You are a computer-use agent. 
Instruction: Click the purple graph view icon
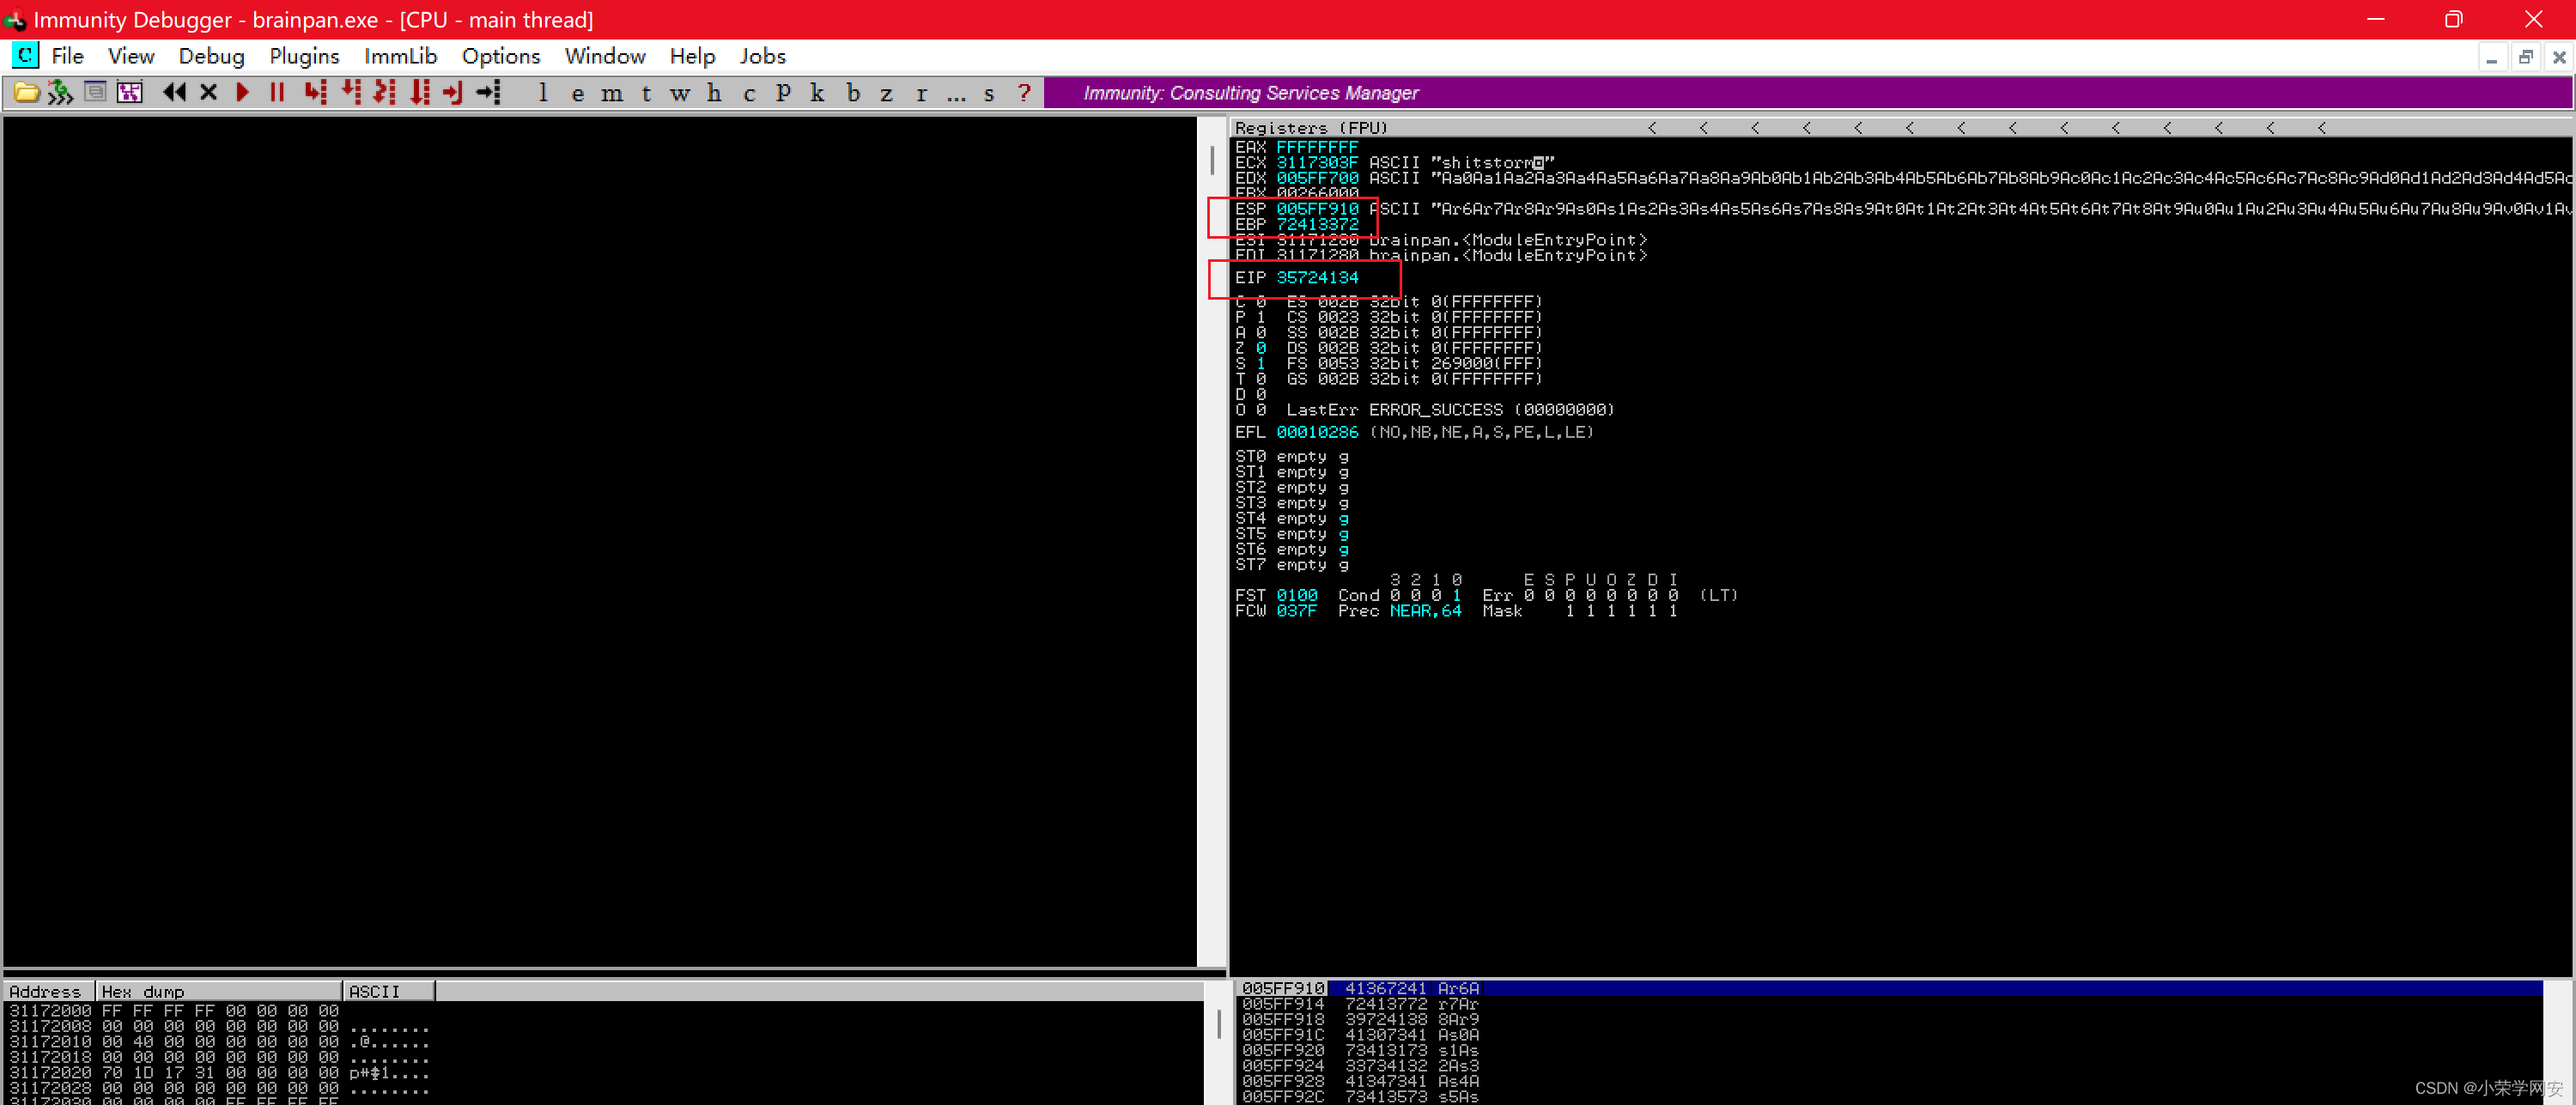[x=130, y=93]
